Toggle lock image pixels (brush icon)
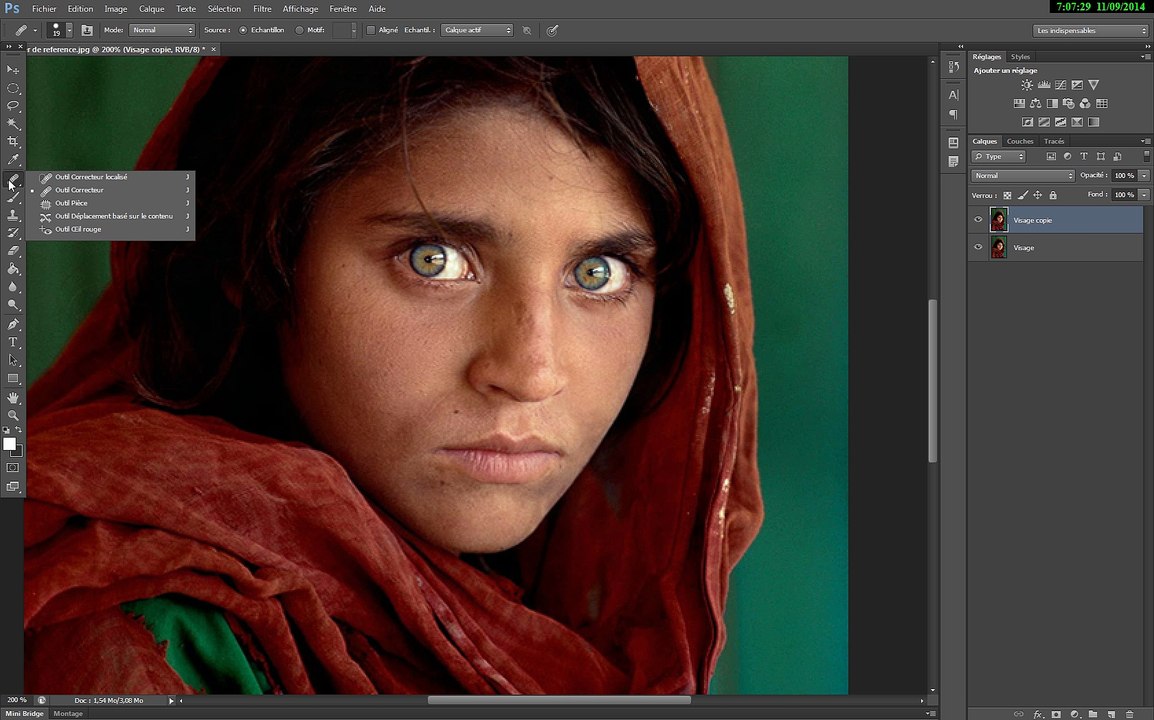Viewport: 1154px width, 720px height. pos(1022,195)
